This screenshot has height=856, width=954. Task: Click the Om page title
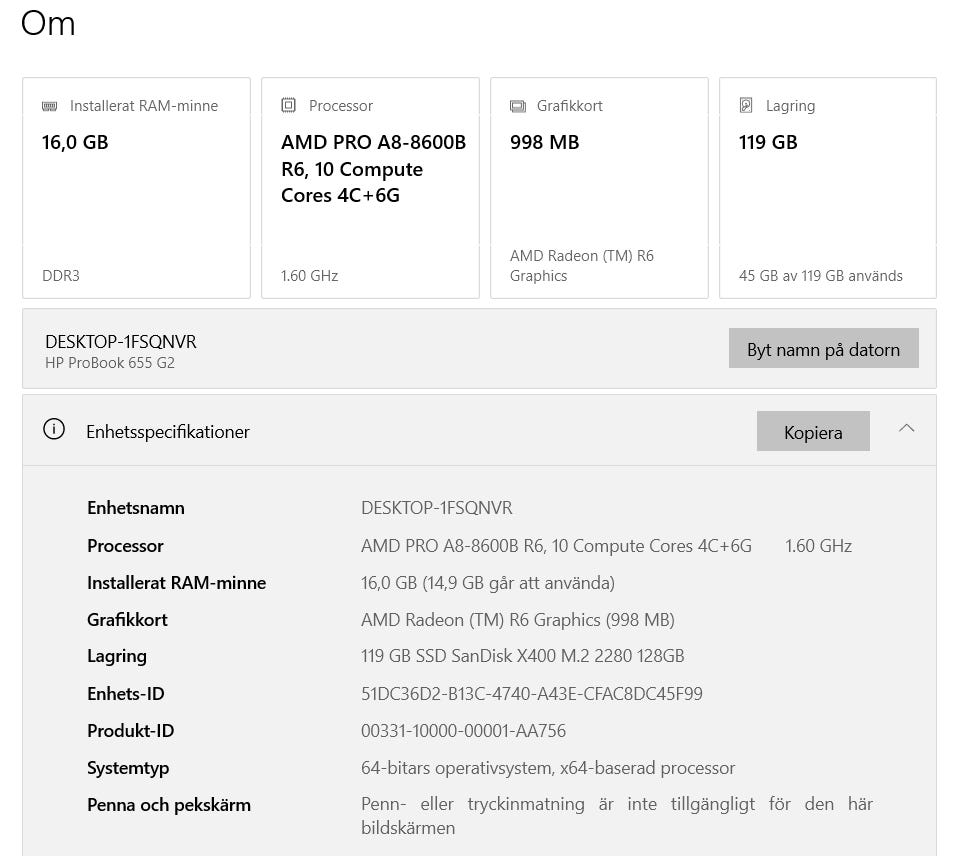[x=48, y=23]
